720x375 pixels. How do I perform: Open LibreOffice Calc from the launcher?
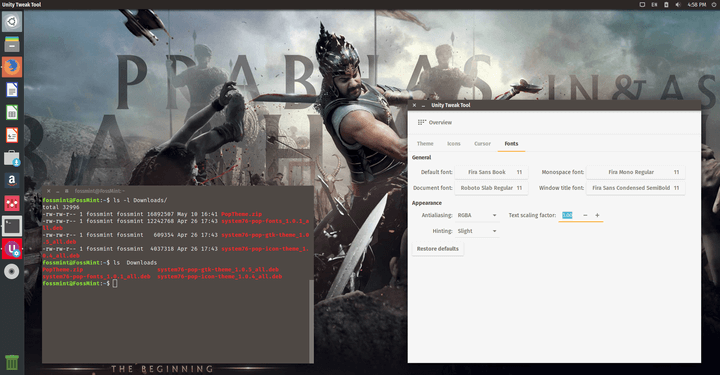(12, 112)
